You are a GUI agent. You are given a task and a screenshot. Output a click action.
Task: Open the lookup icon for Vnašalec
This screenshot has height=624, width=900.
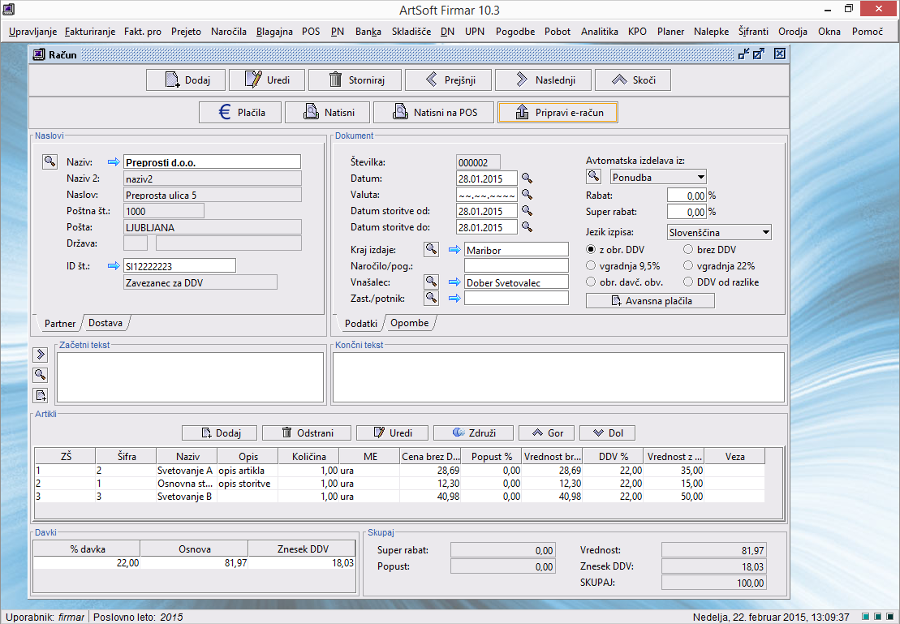coord(432,283)
